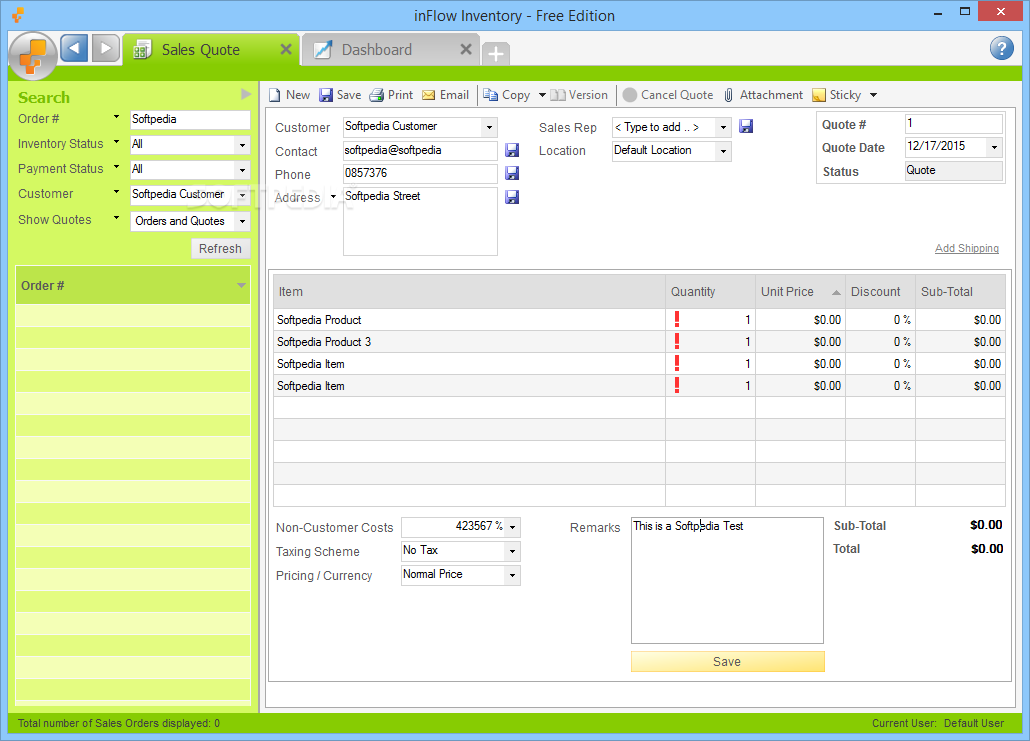
Task: Open the Taxing Scheme dropdown
Action: point(512,551)
